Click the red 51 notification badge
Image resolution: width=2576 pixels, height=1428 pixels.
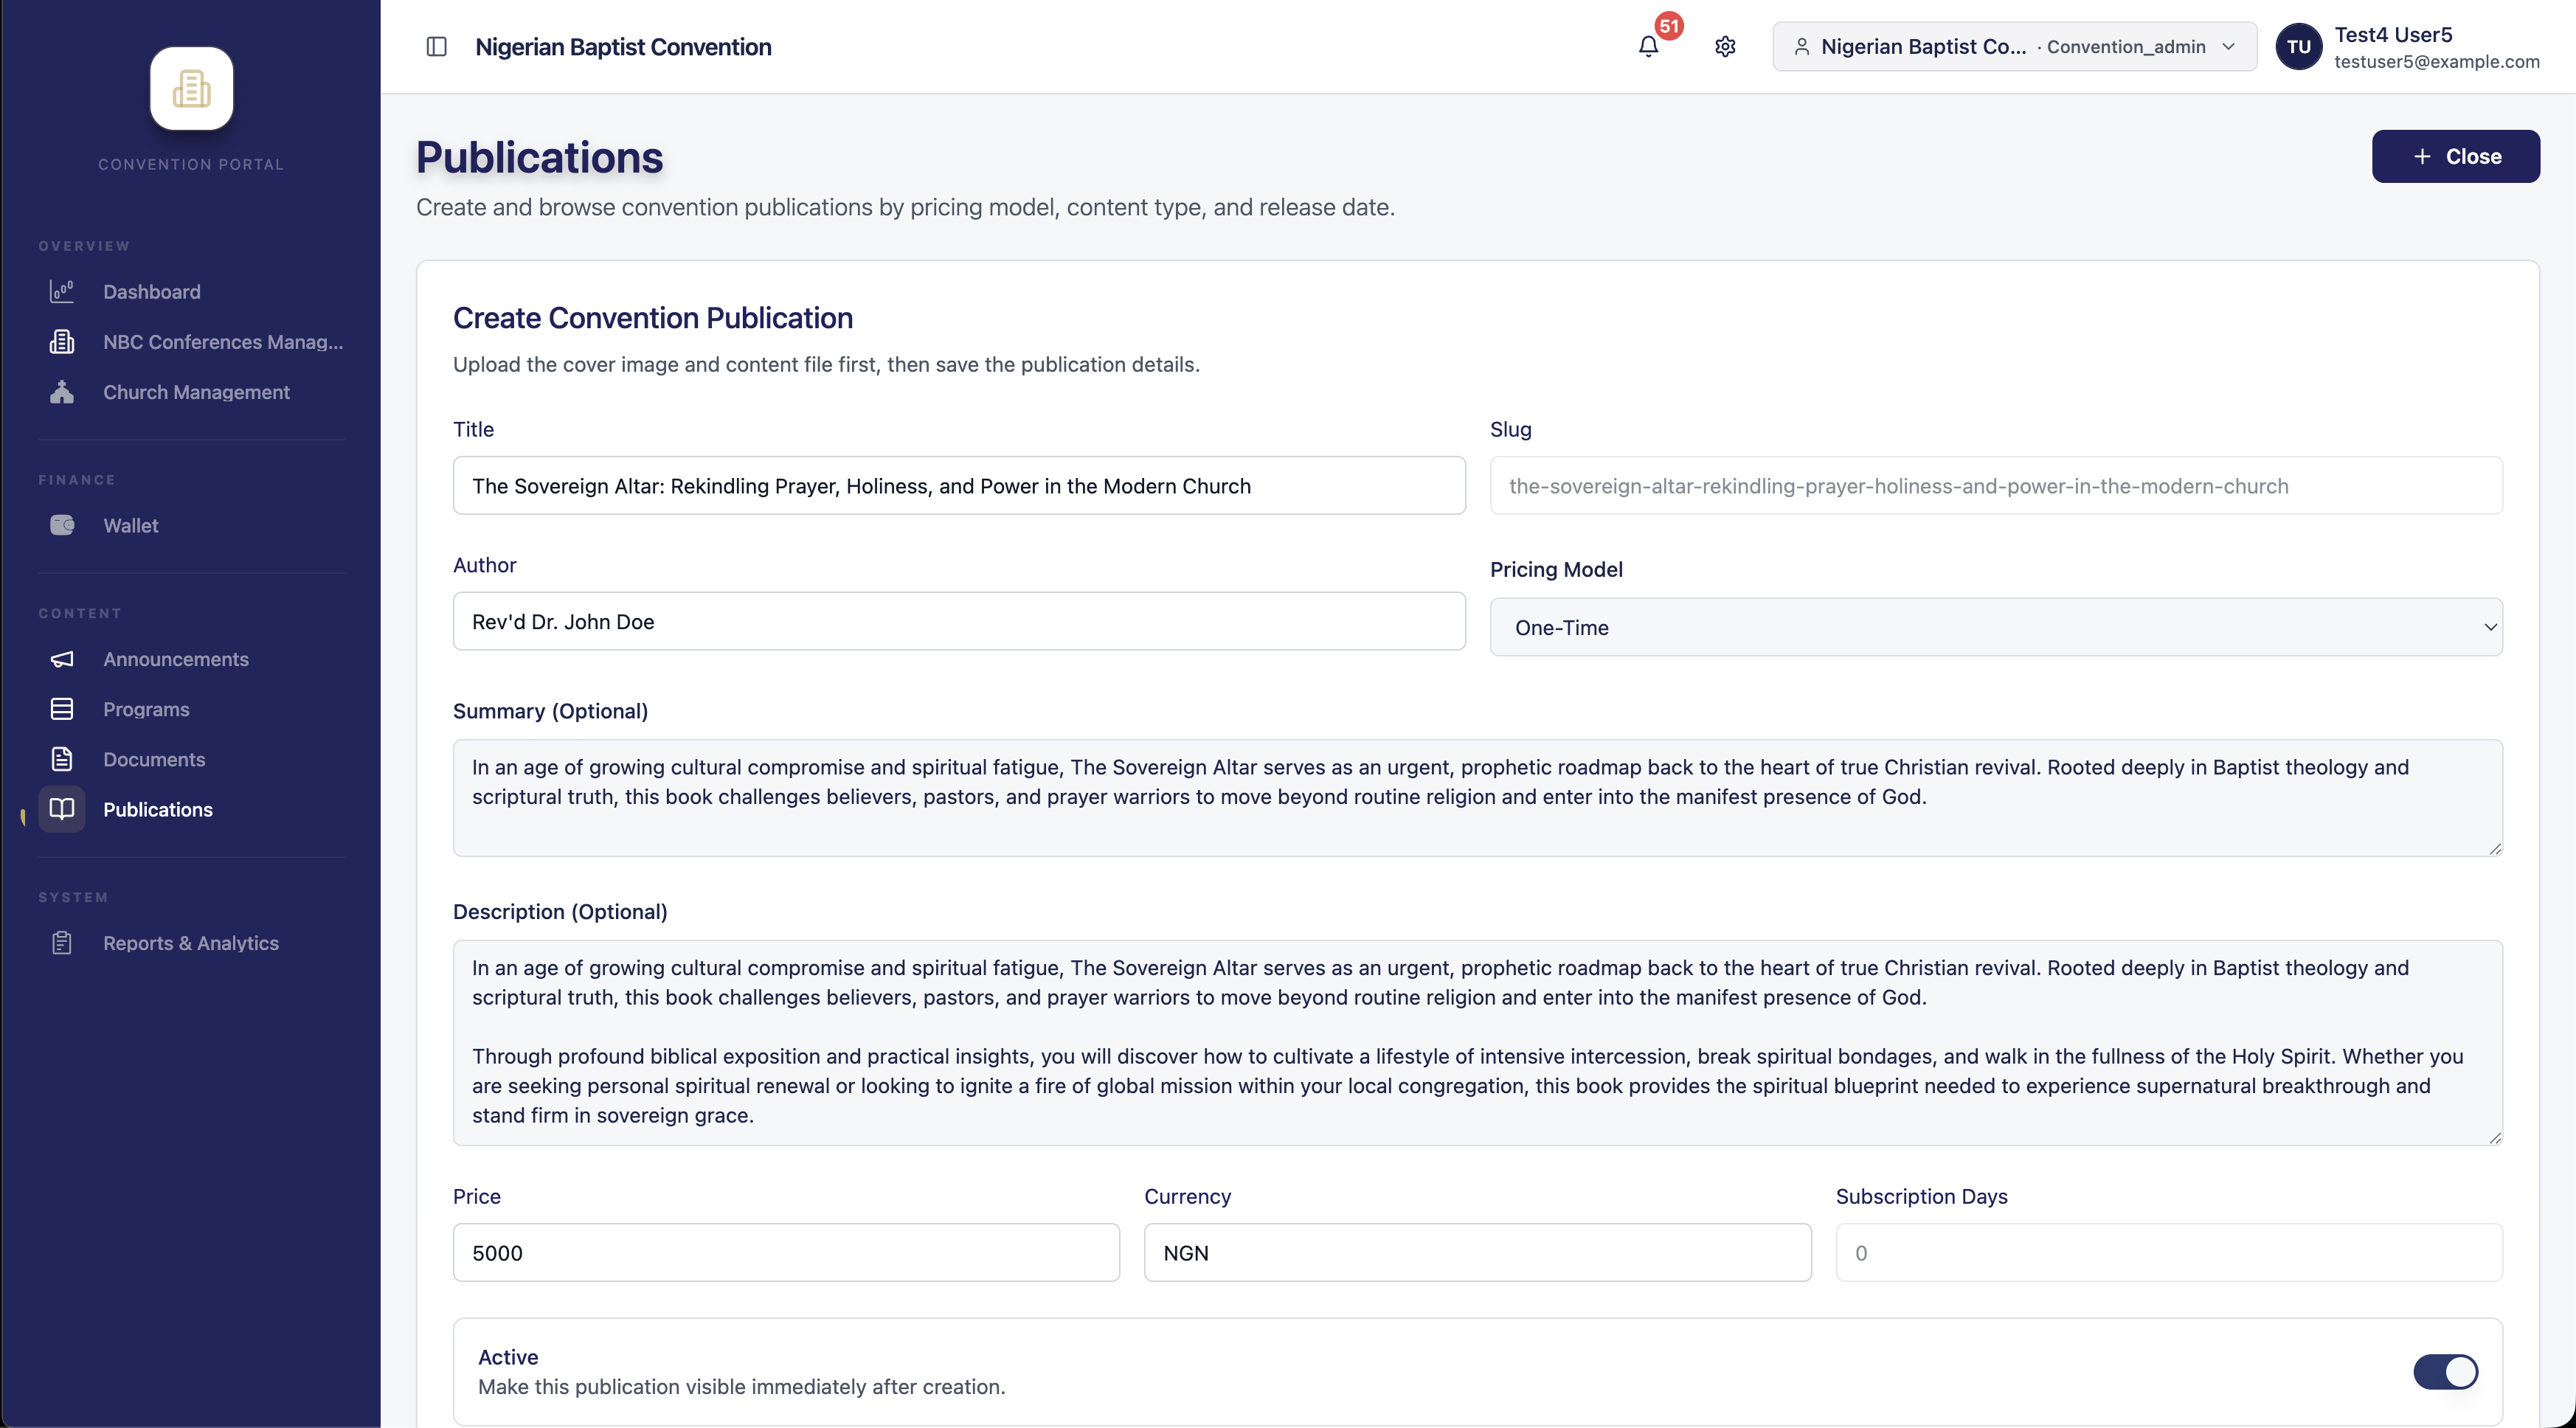click(x=1669, y=26)
